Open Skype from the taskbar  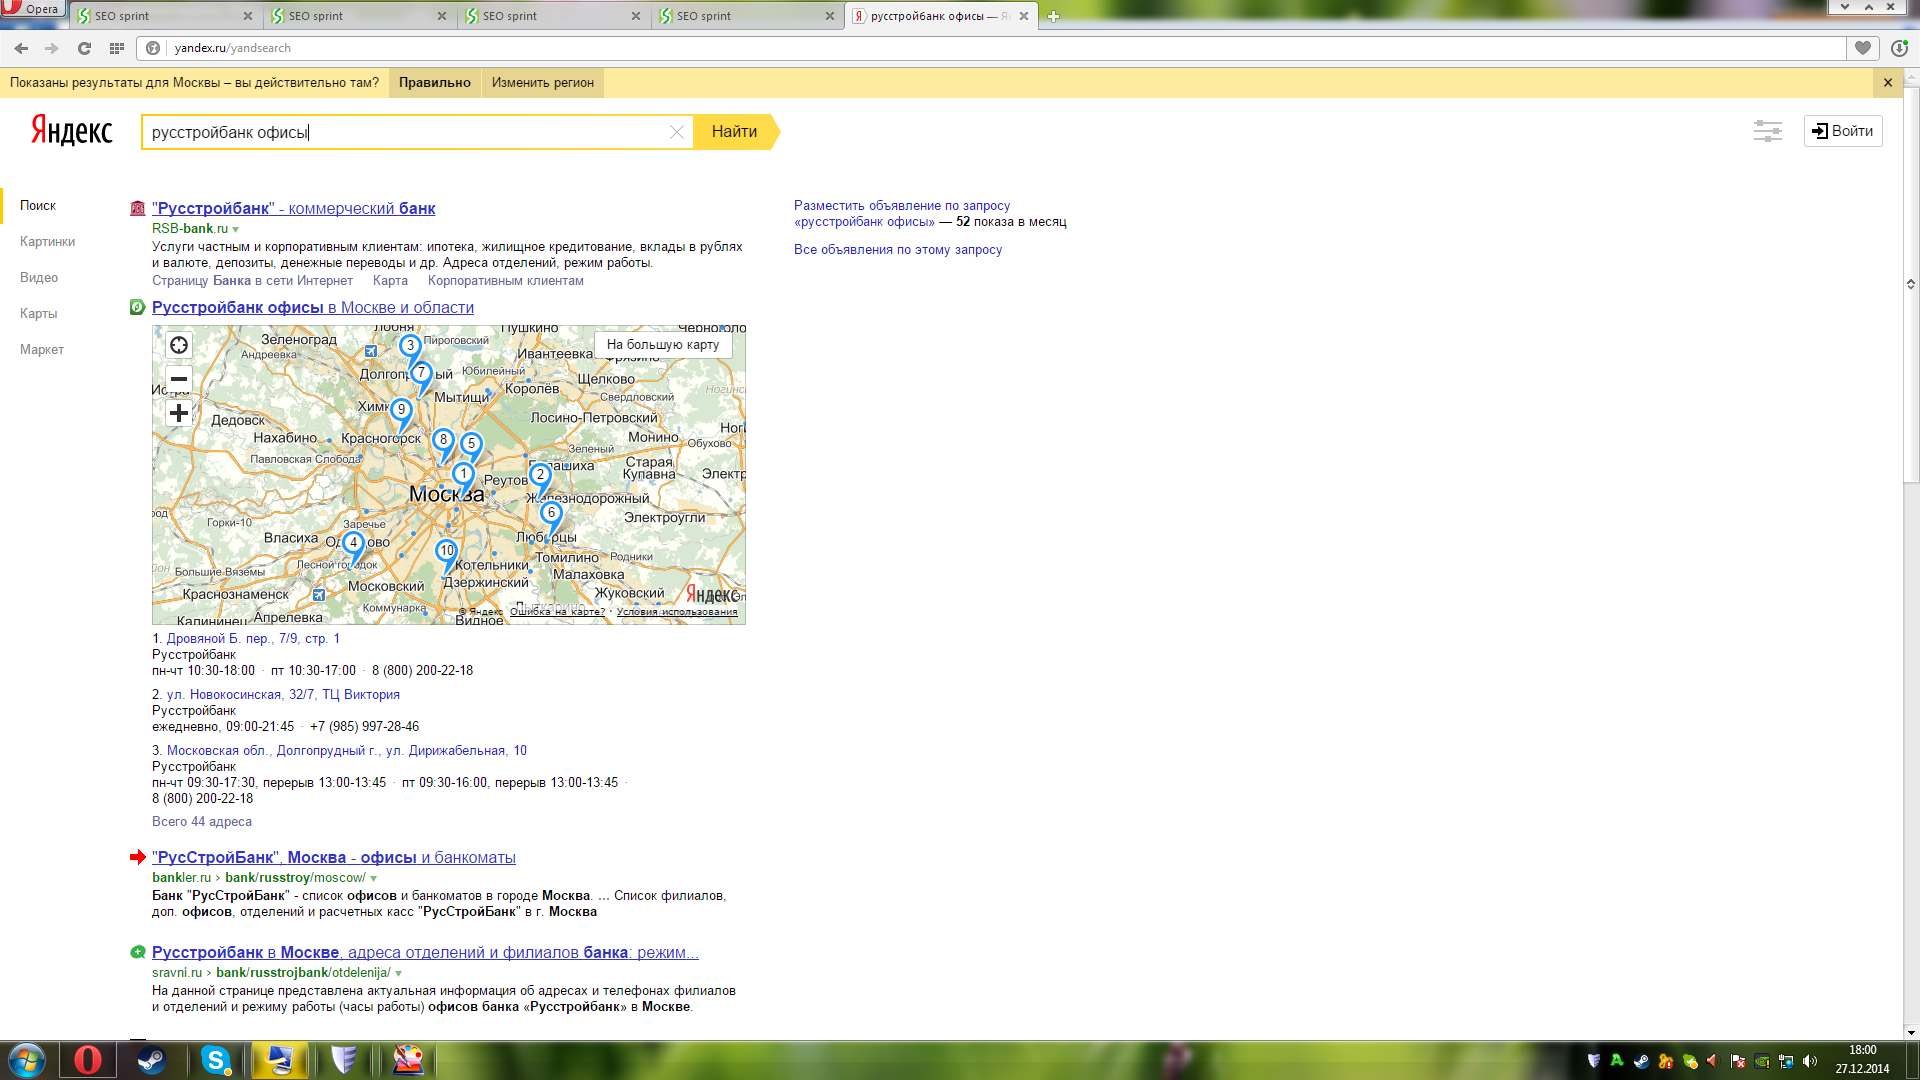216,1060
